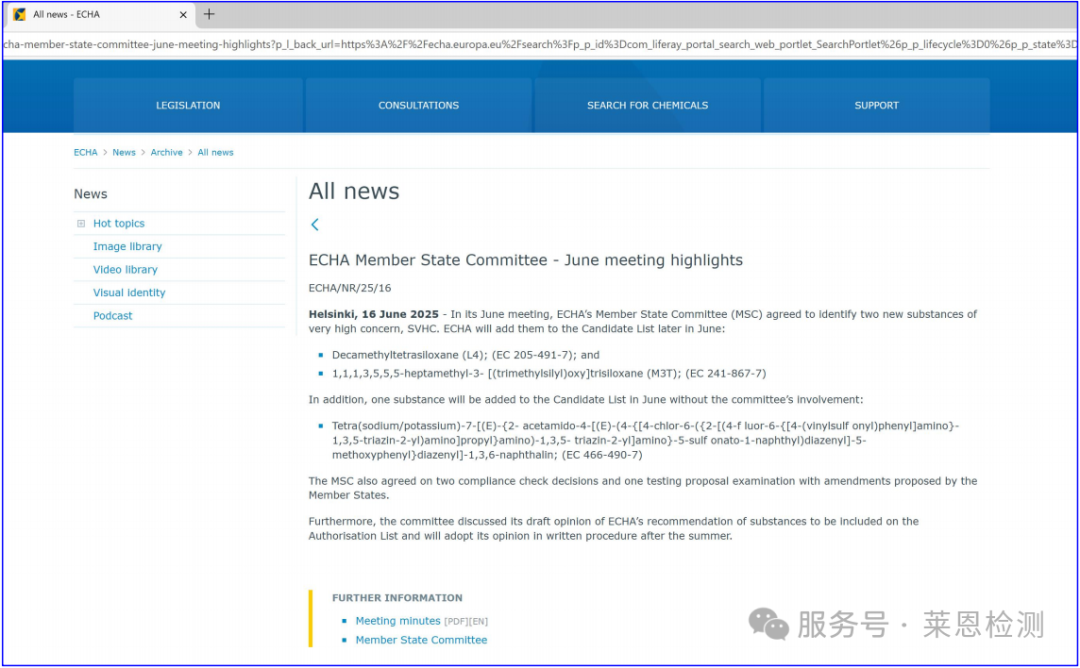This screenshot has width=1080, height=668.
Task: Expand the Hot topics tree item
Action: pos(81,224)
